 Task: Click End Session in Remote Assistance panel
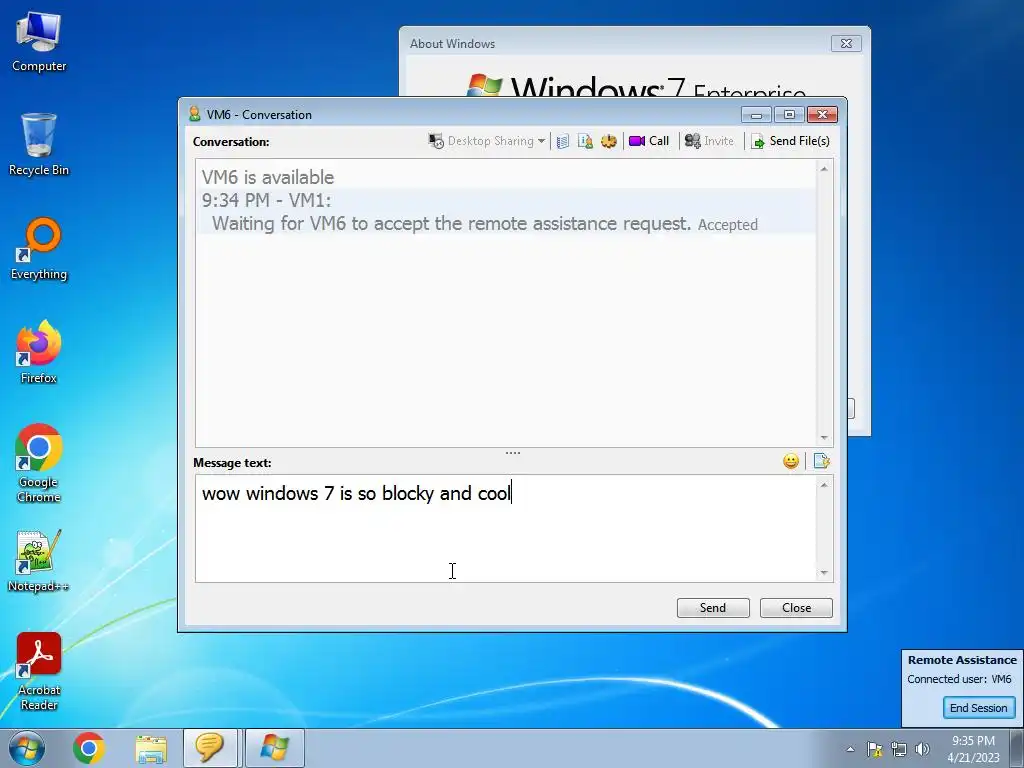pos(978,708)
